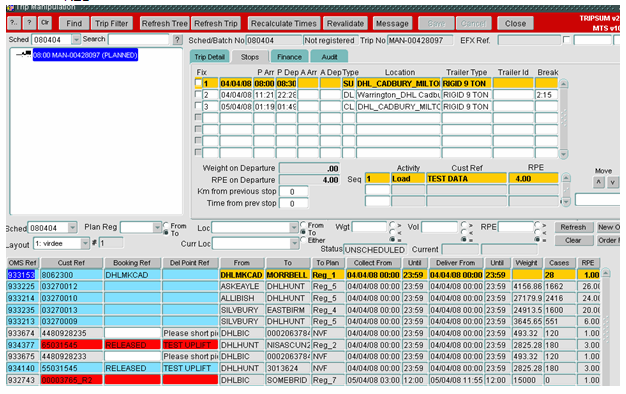
Task: Click the truck icon in the trip tree
Action: coord(24,54)
